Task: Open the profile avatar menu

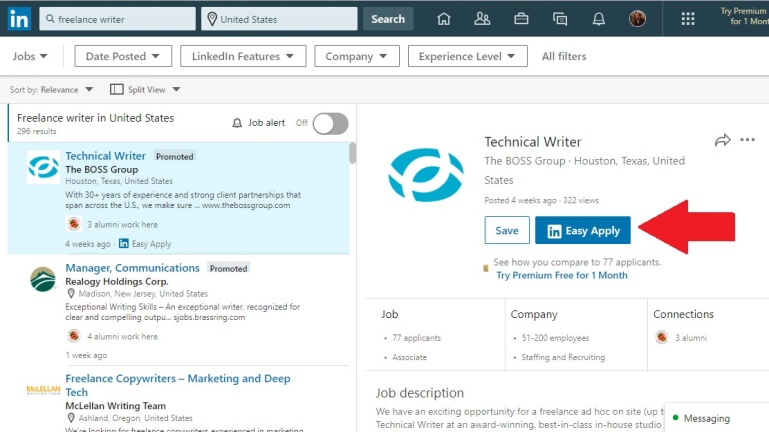Action: pyautogui.click(x=637, y=19)
